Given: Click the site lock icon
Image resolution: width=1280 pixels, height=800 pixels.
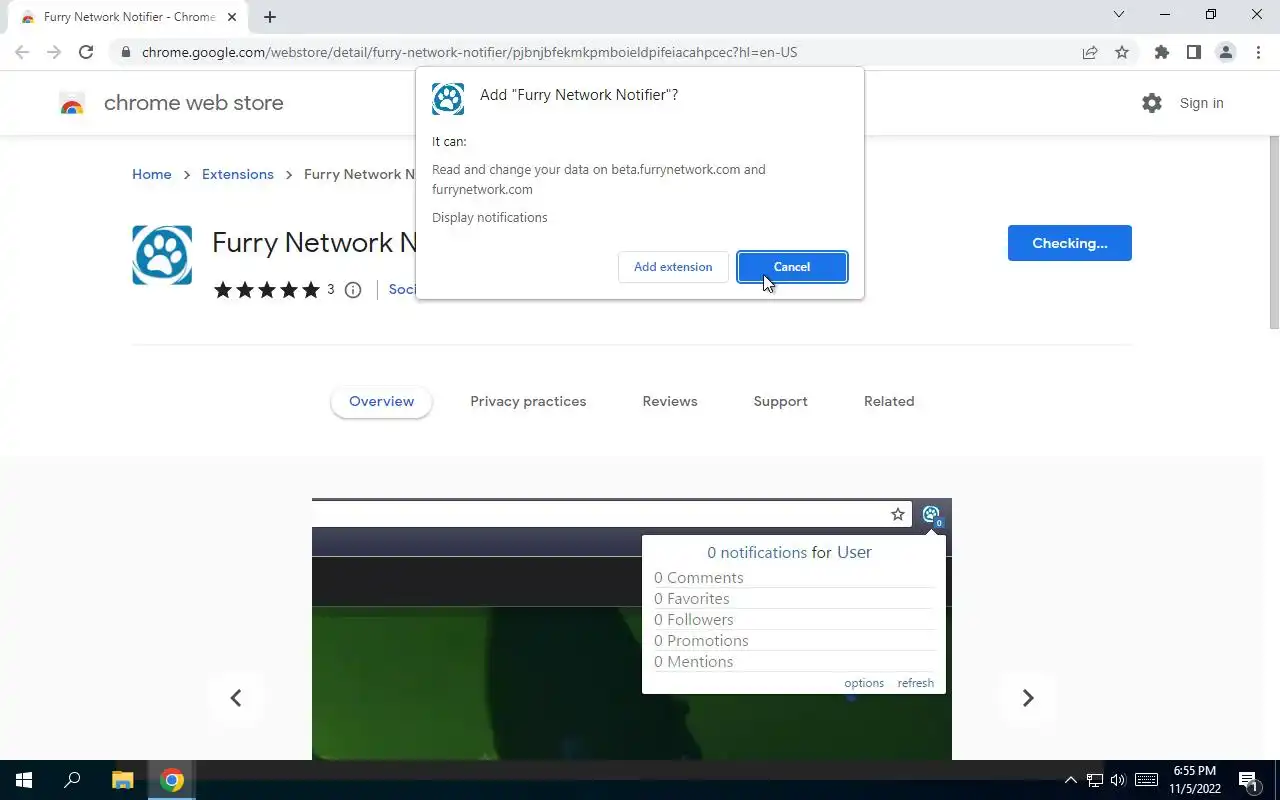Looking at the screenshot, I should [x=125, y=52].
